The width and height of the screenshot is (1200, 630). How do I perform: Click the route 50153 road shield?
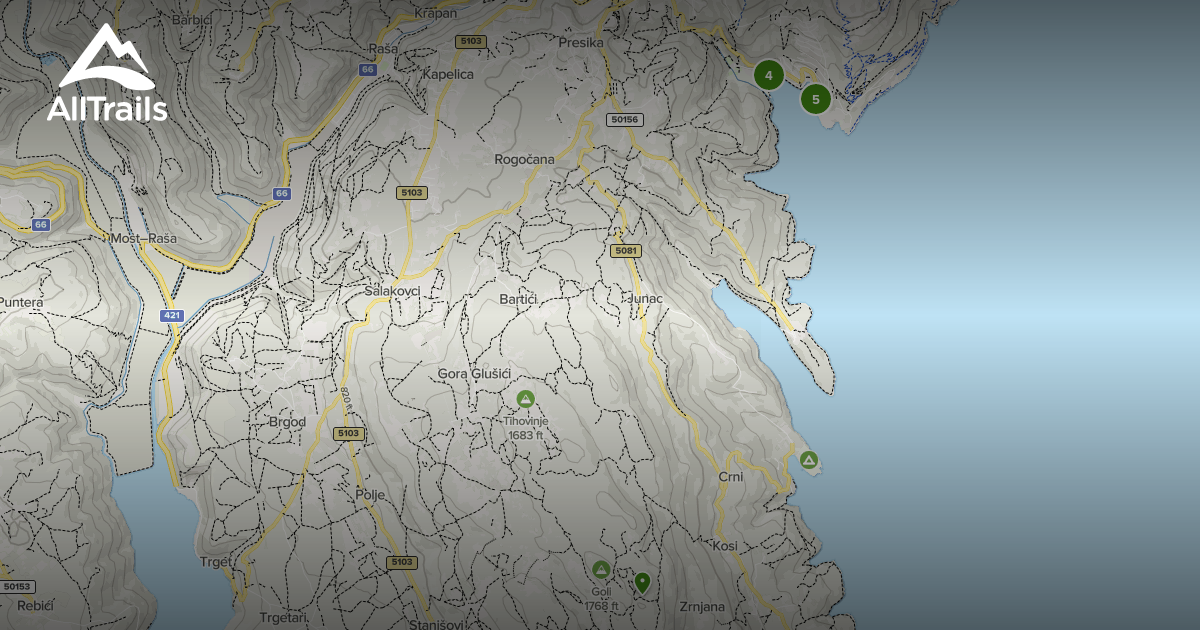click(17, 586)
